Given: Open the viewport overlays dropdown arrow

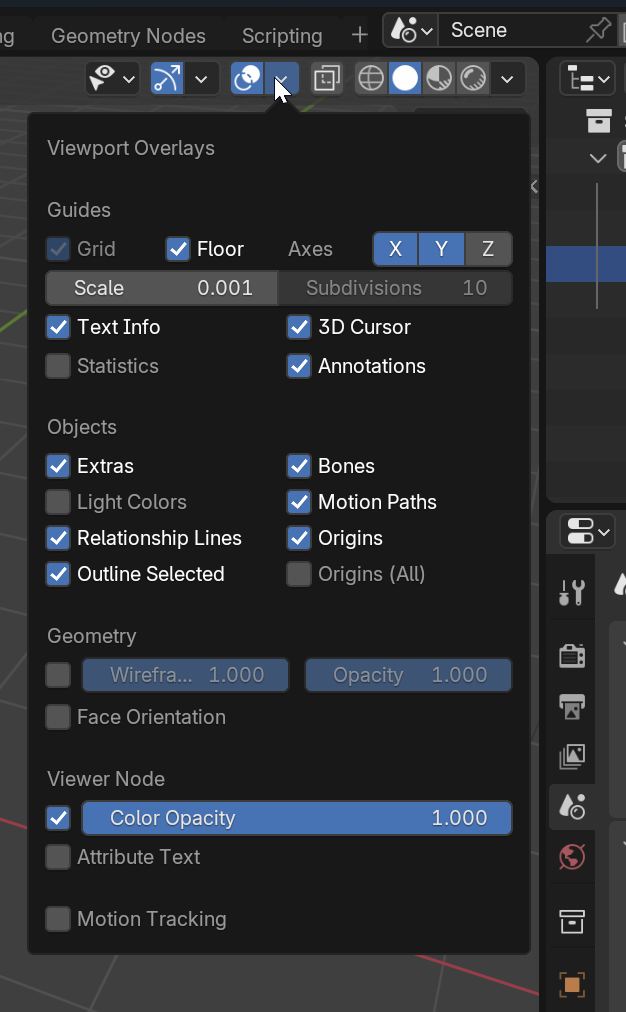Looking at the screenshot, I should (x=282, y=79).
